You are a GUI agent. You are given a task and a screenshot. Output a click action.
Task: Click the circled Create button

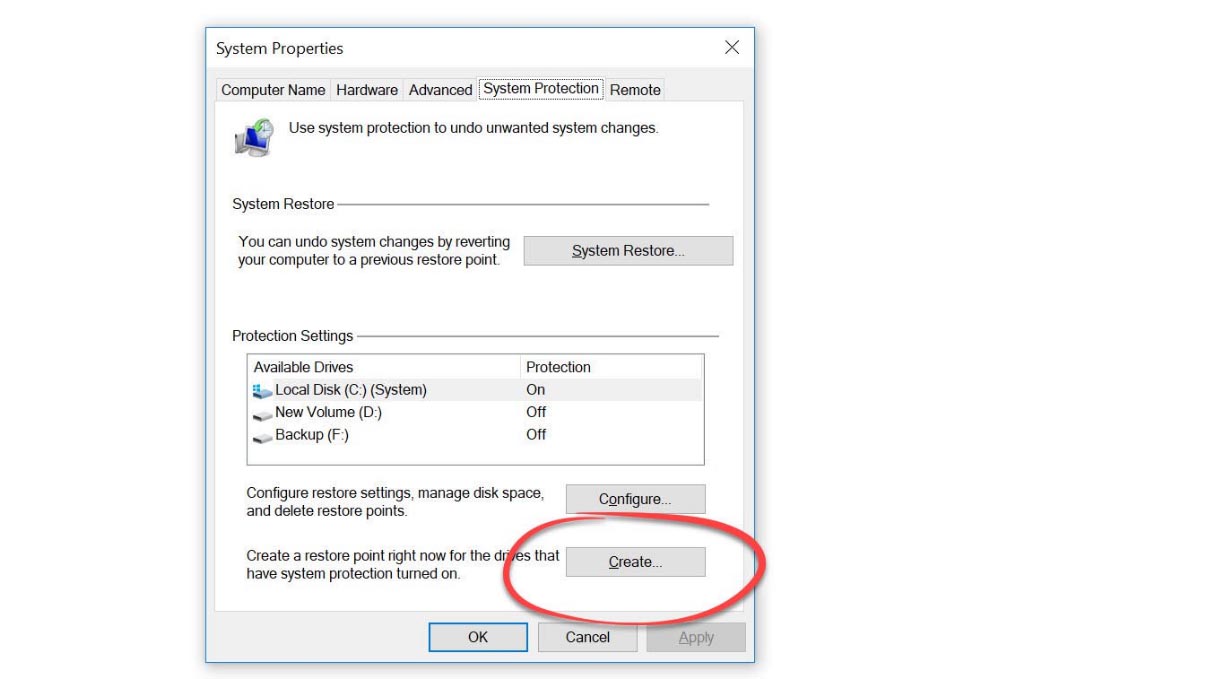click(637, 562)
